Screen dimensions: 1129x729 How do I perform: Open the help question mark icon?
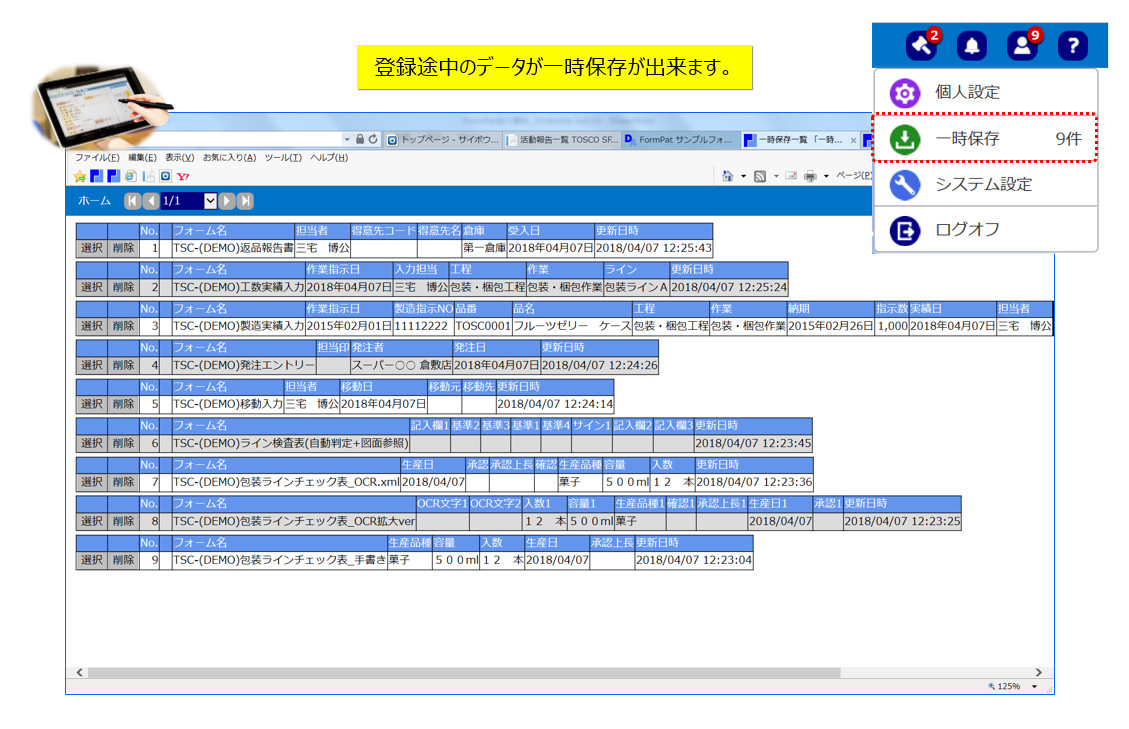pos(1073,46)
